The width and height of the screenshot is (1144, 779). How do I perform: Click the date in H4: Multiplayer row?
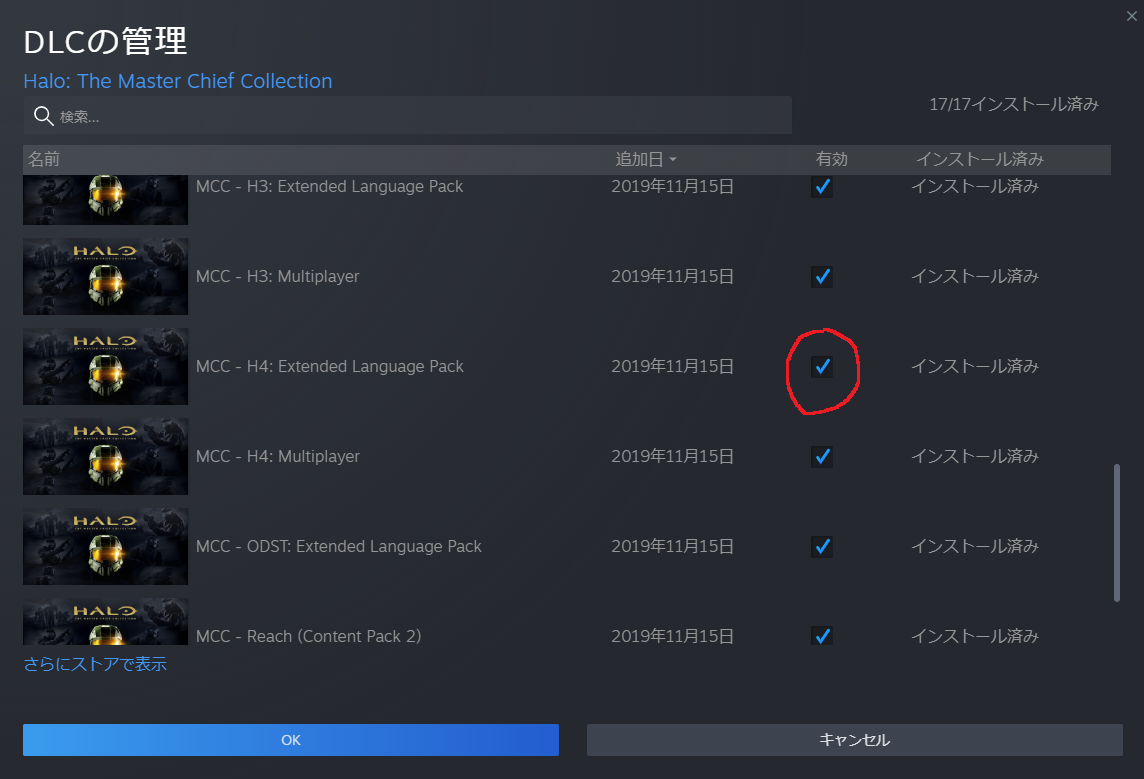[672, 457]
